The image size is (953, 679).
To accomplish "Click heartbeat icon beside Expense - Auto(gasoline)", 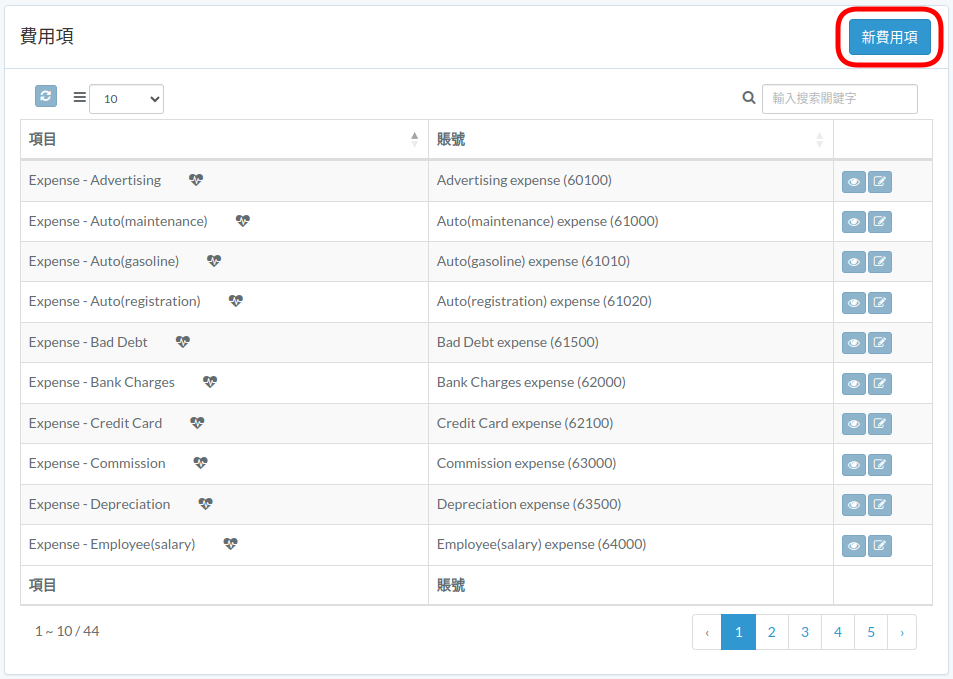I will 214,261.
